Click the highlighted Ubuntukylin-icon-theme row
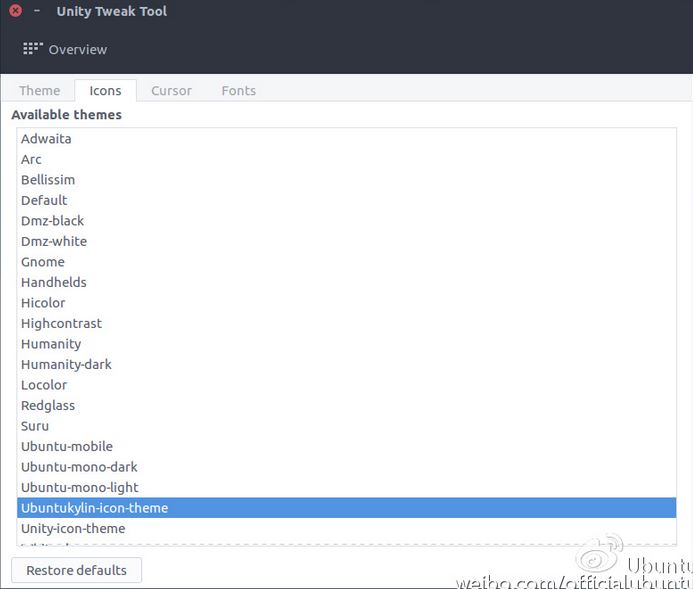The height and width of the screenshot is (589, 693). click(x=94, y=508)
